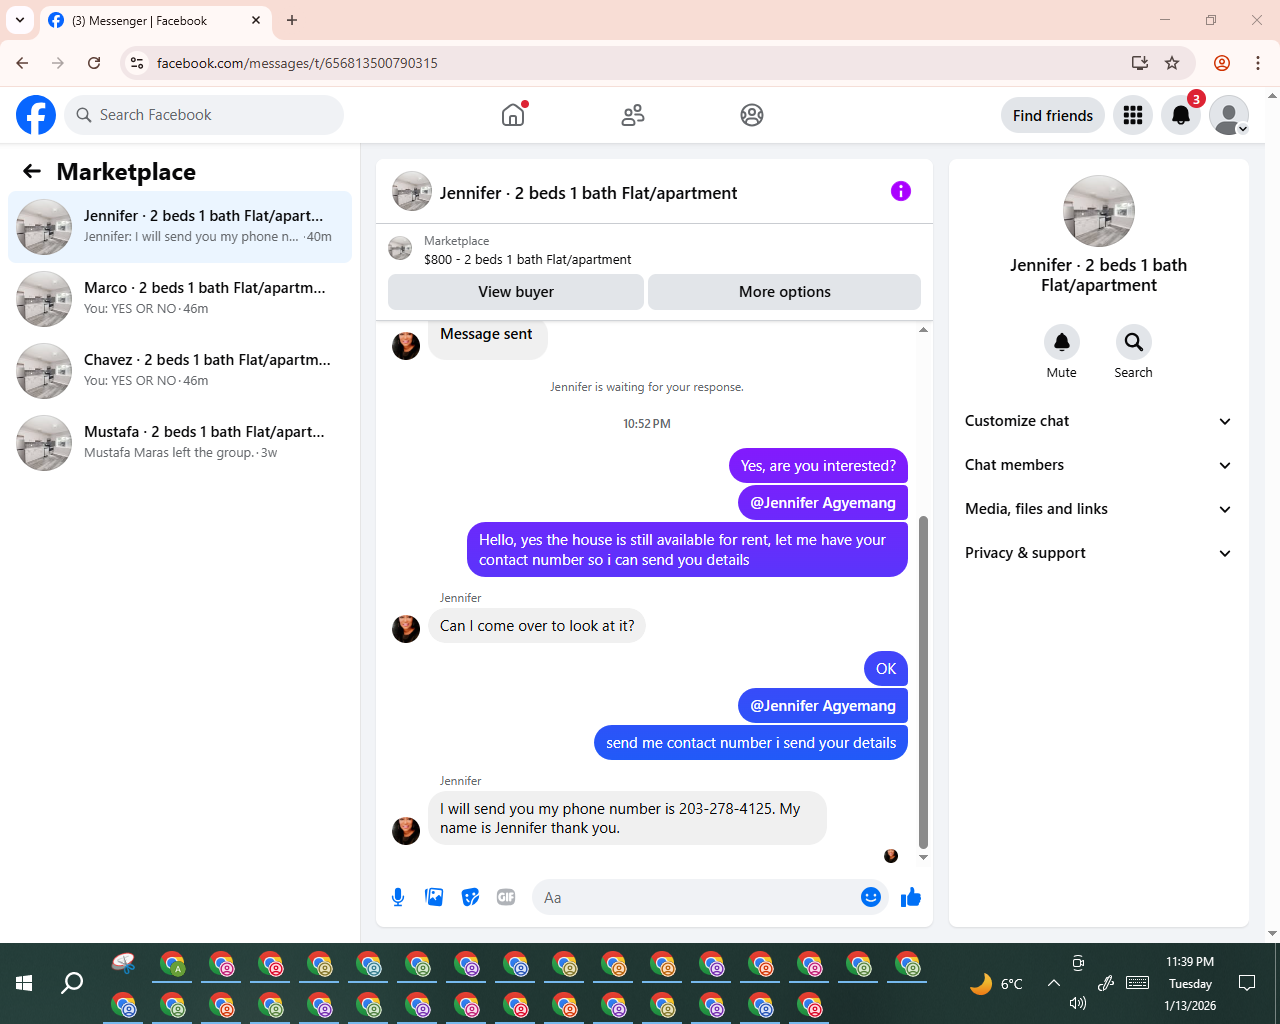1280x1024 pixels.
Task: Close the Messenger browser tab
Action: [x=256, y=20]
